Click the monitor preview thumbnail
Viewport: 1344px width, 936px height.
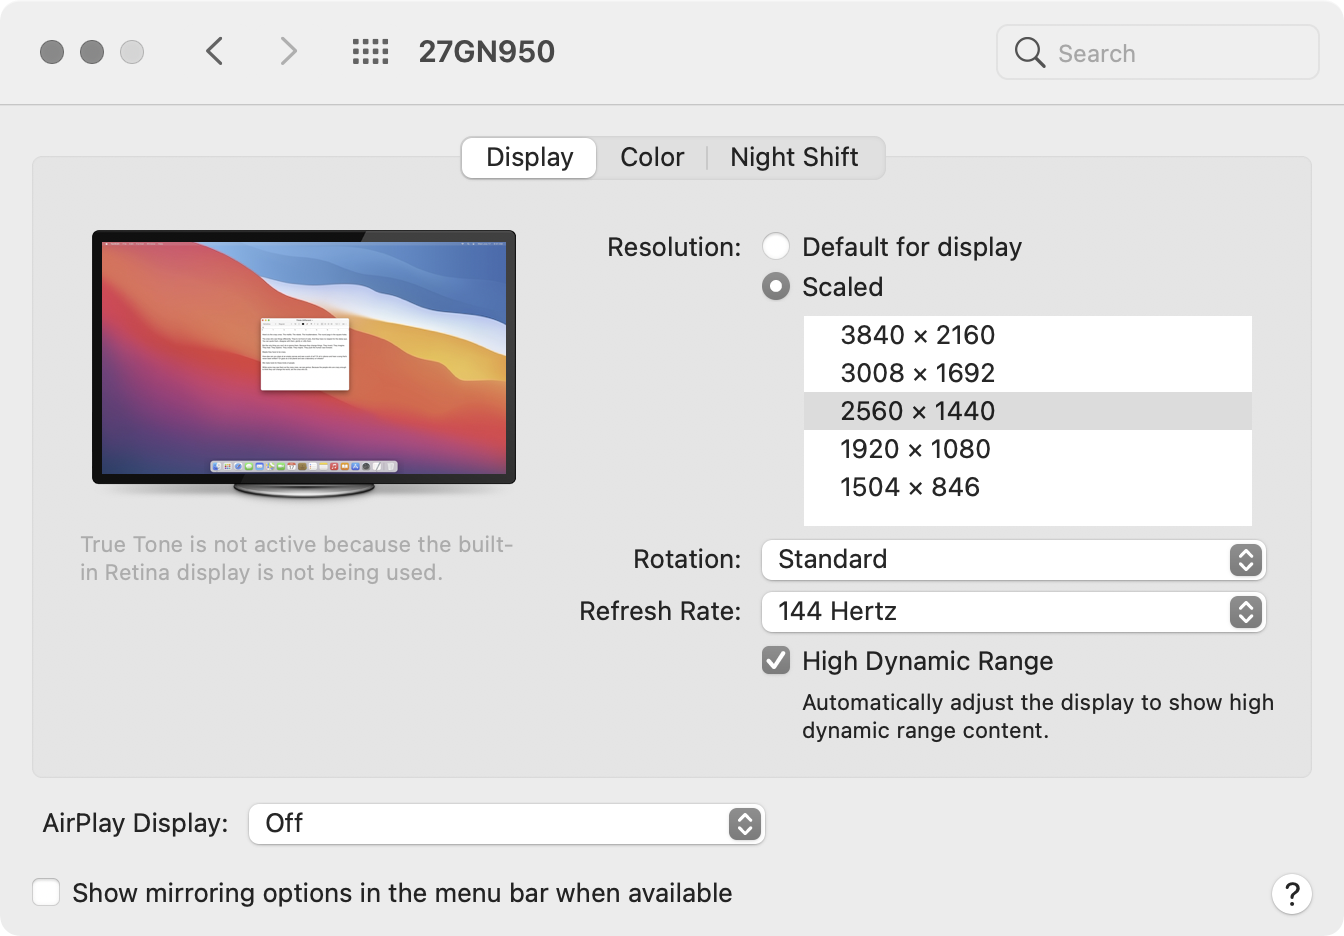(x=304, y=364)
